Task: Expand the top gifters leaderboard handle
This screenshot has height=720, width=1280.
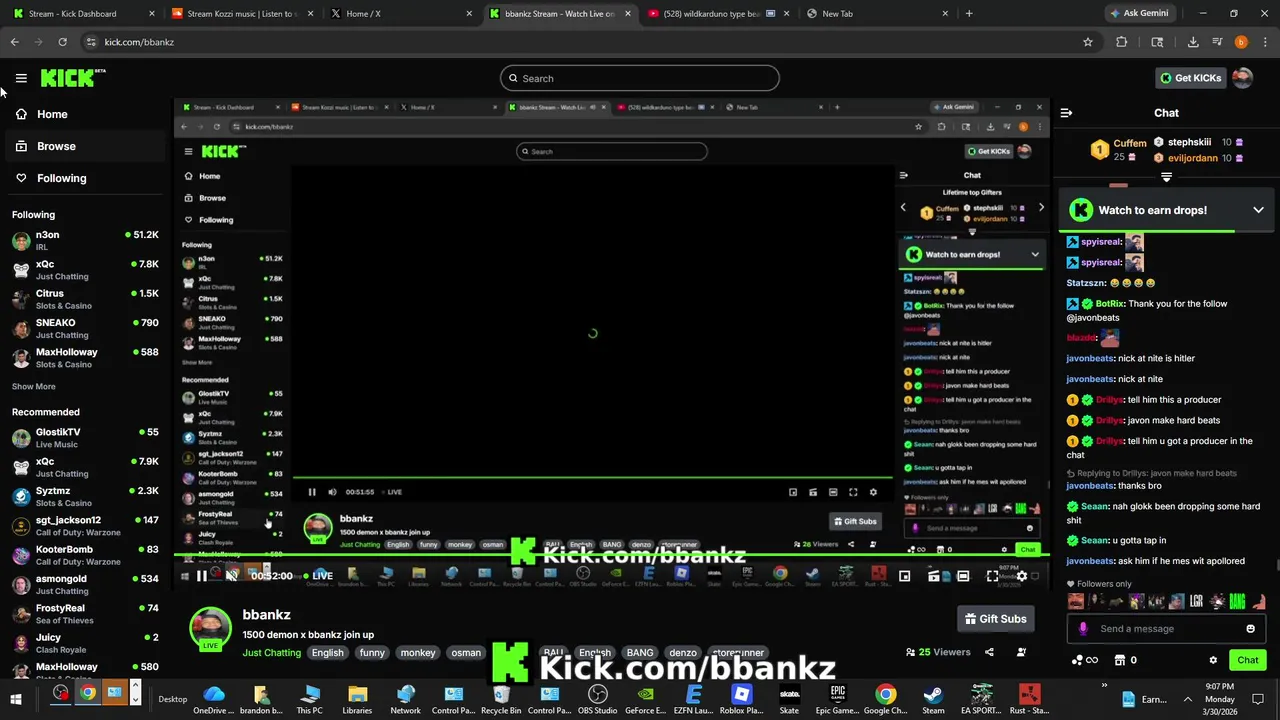Action: 1166,177
